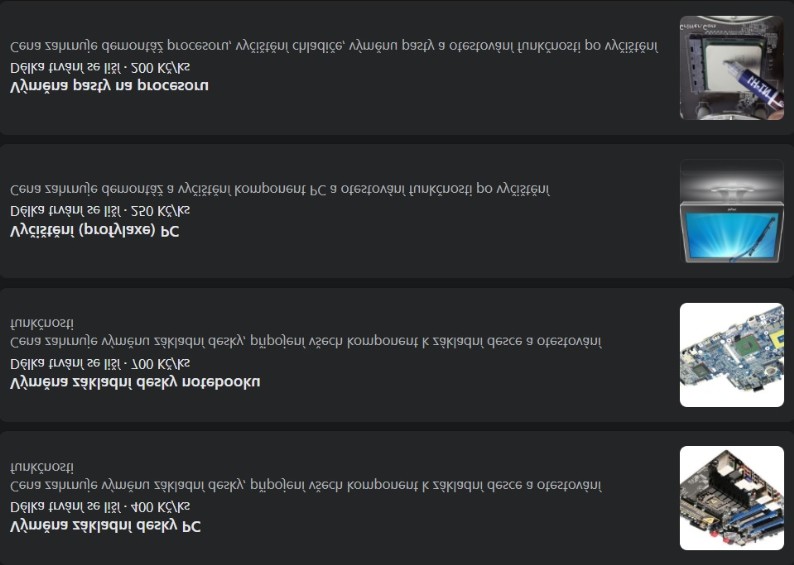Open the PC cleaning monitor thumbnail
This screenshot has height=565, width=794.
732,211
